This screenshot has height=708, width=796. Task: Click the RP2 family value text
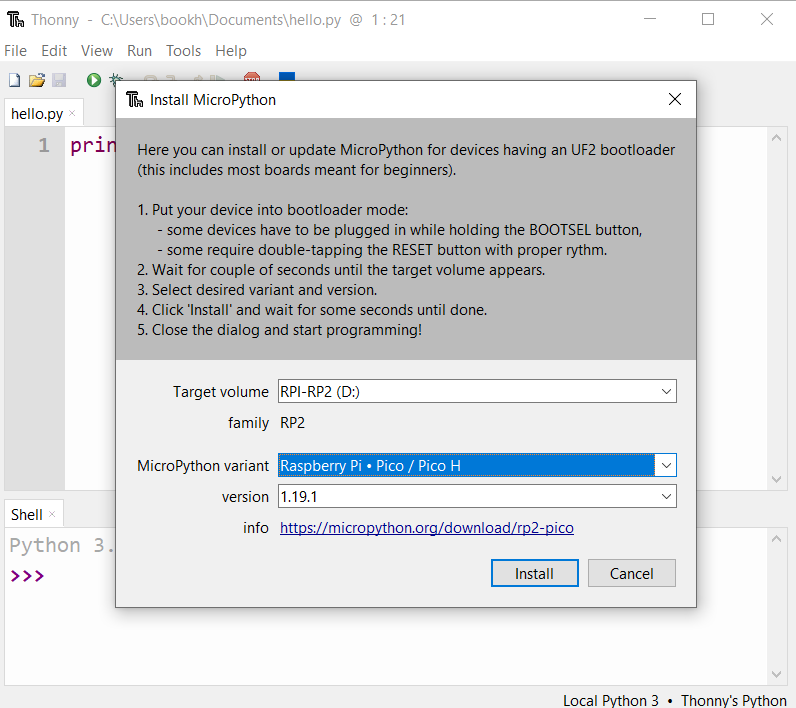tap(292, 423)
